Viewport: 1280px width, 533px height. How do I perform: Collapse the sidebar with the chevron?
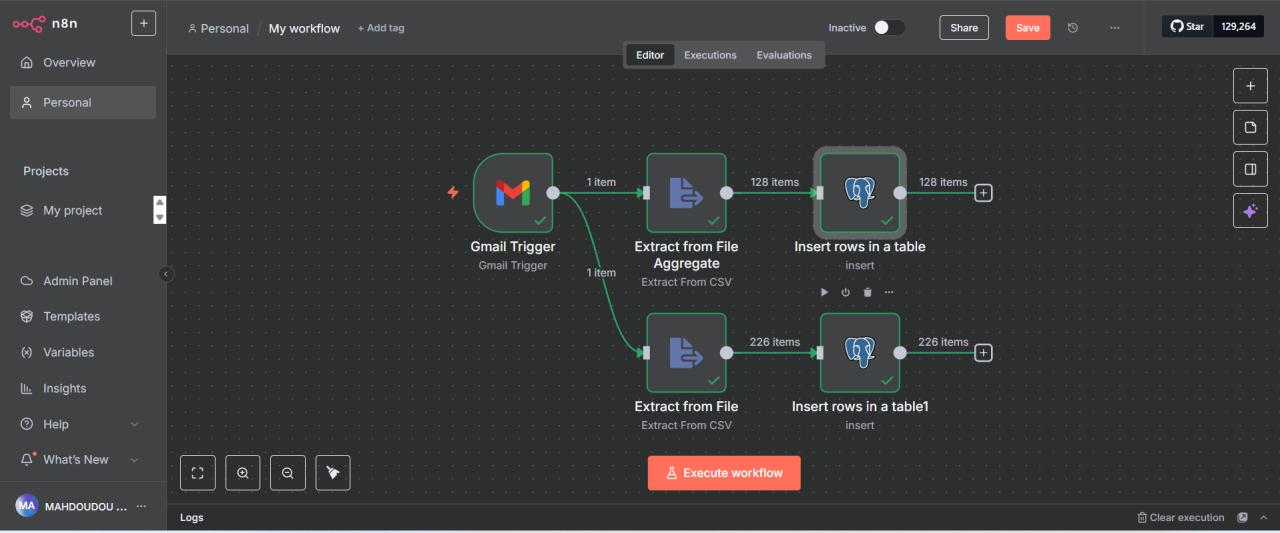click(166, 274)
